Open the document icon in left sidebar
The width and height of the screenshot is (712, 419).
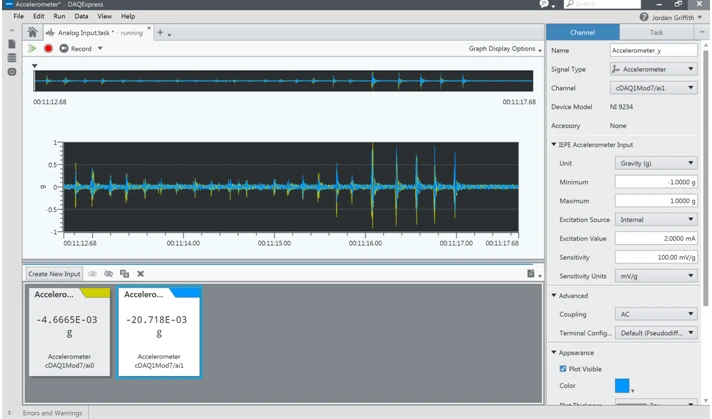(11, 44)
